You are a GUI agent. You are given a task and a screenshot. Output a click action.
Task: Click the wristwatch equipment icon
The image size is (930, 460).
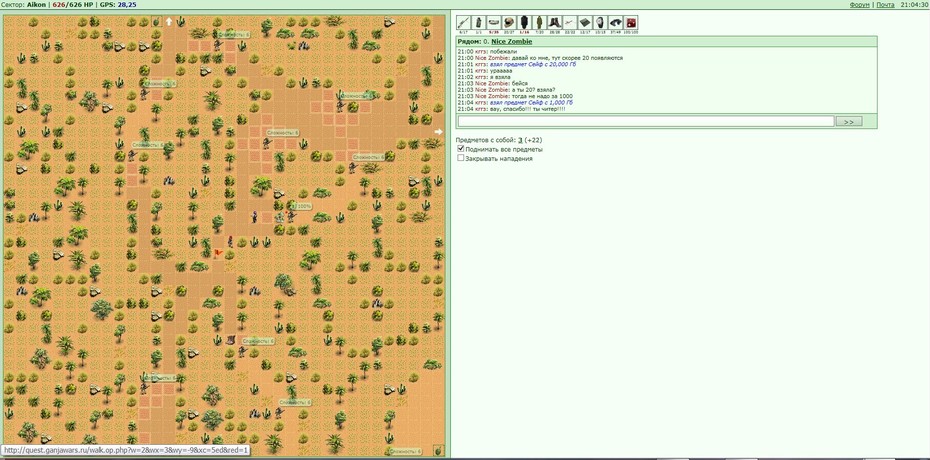point(601,23)
